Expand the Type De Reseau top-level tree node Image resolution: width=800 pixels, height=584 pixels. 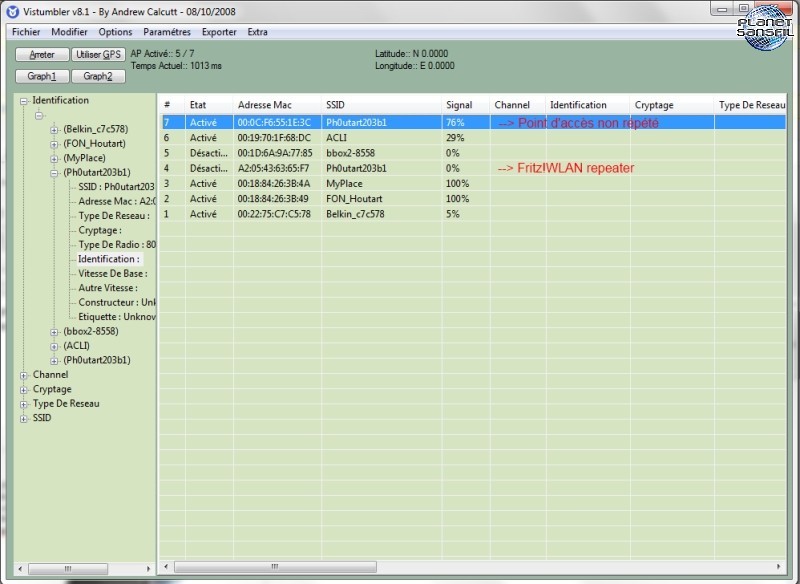pyautogui.click(x=23, y=404)
